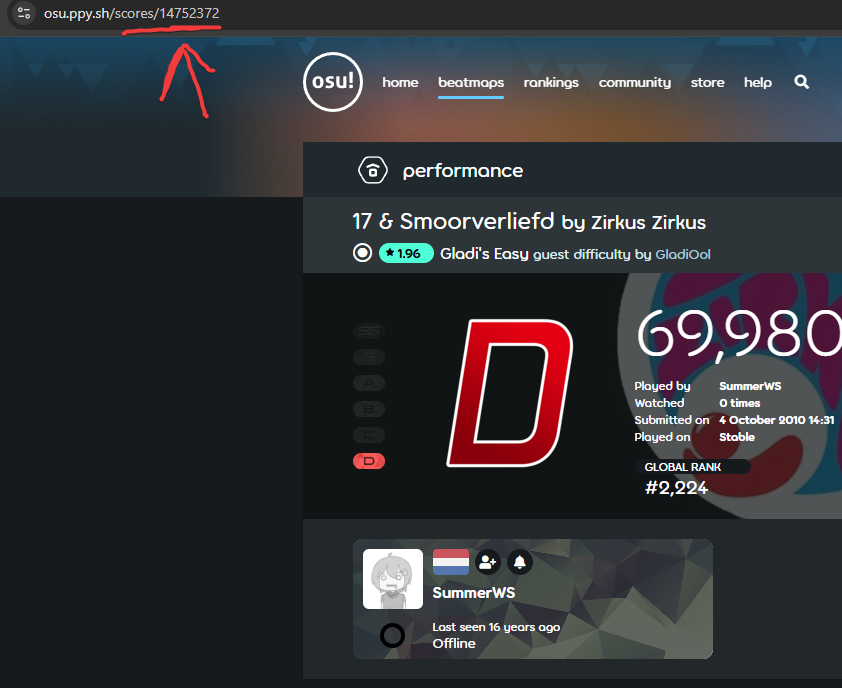The image size is (842, 688).
Task: Click the #2,224 global rank value
Action: [x=676, y=488]
